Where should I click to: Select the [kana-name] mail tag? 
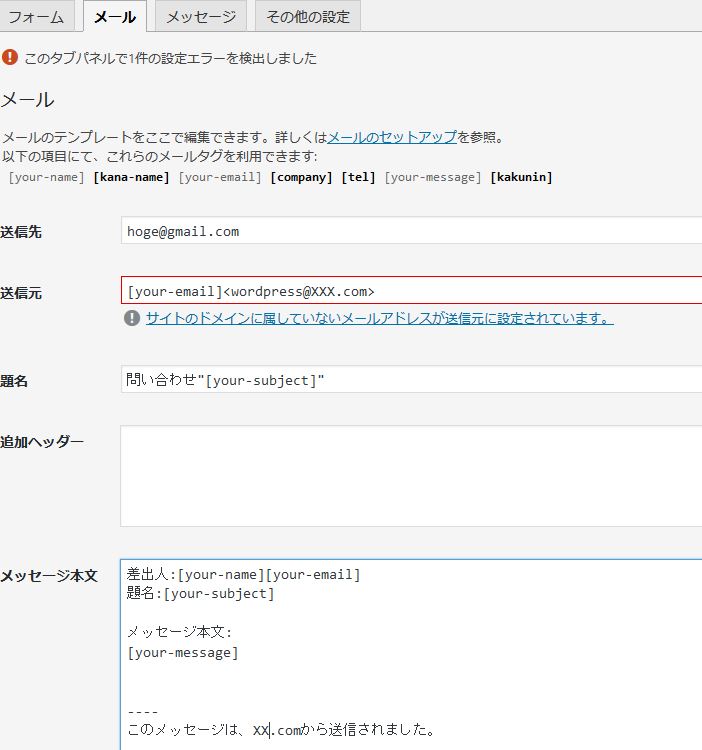[132, 177]
